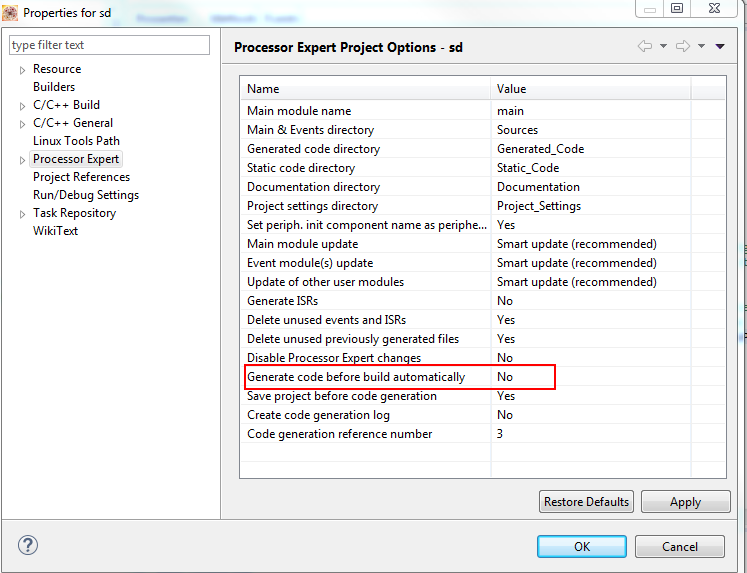Expand the C/C++ General node
Image resolution: width=747 pixels, height=573 pixels.
point(22,124)
